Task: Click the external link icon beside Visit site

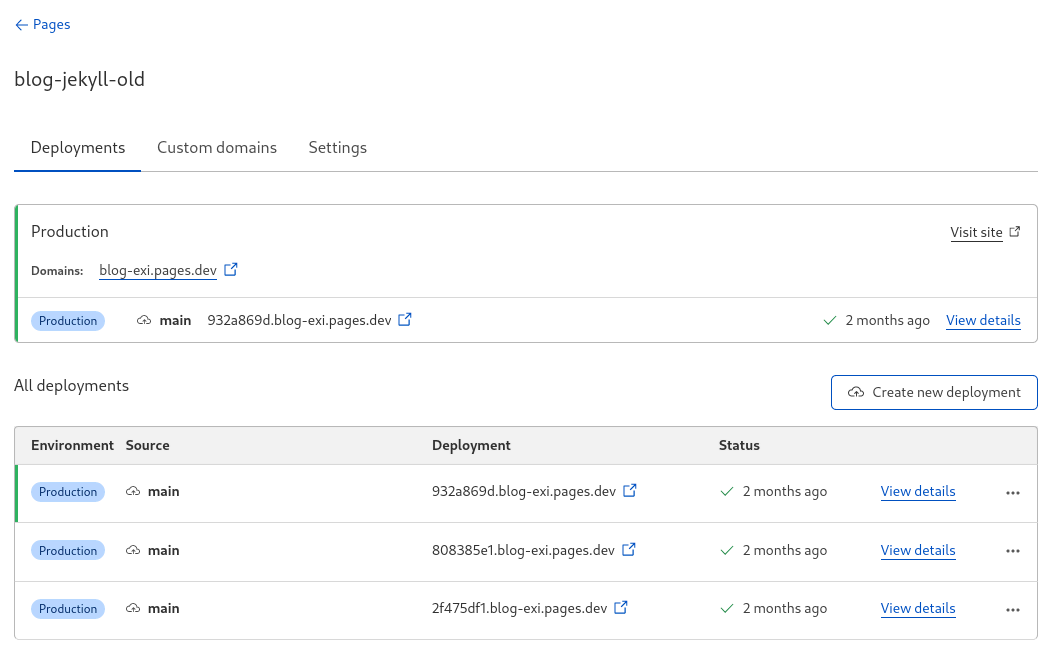Action: (1015, 231)
